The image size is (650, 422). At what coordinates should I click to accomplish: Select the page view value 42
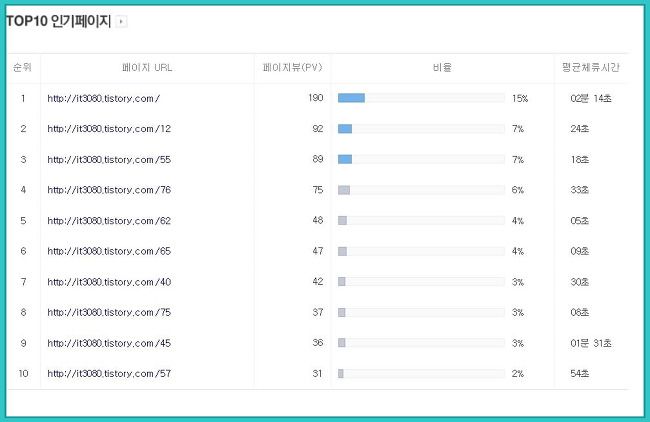pyautogui.click(x=318, y=281)
